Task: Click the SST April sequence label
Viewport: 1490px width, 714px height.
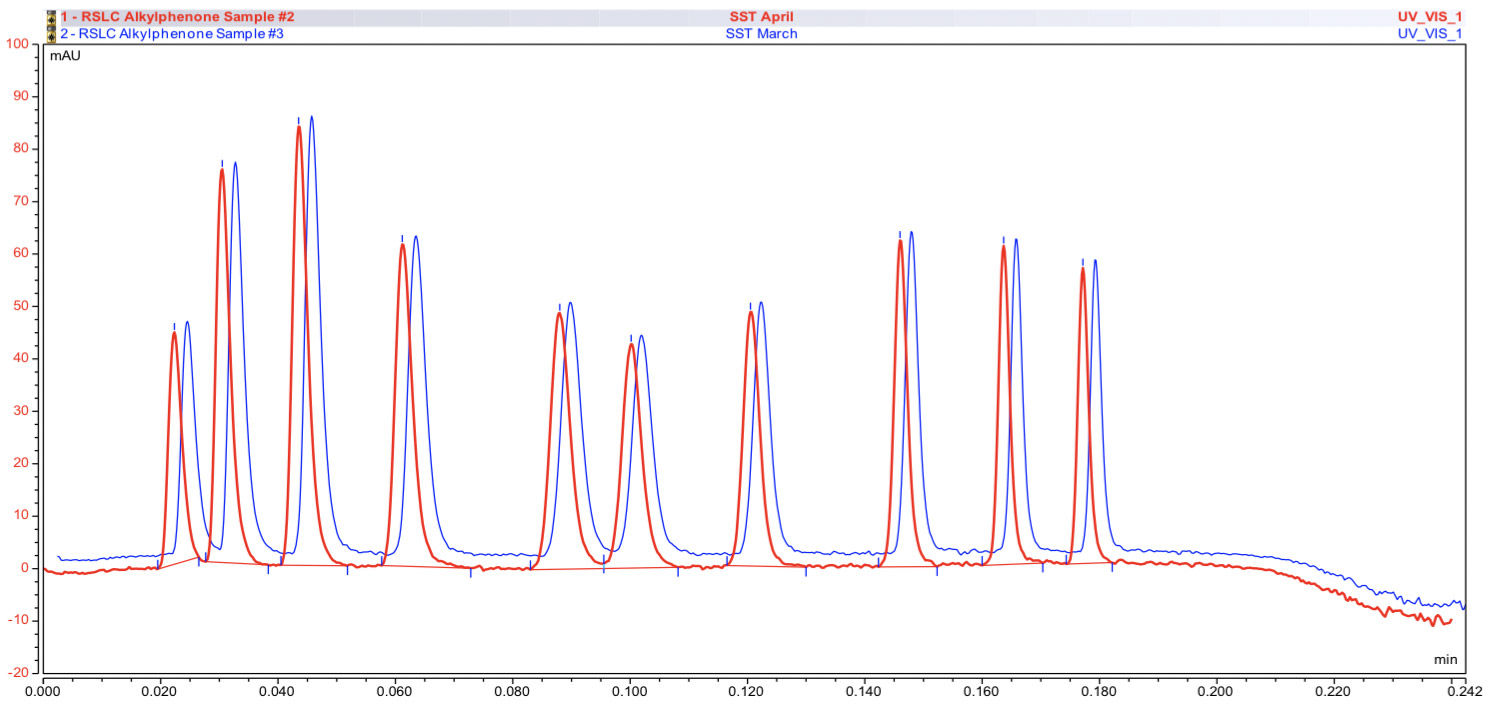Action: pos(761,17)
